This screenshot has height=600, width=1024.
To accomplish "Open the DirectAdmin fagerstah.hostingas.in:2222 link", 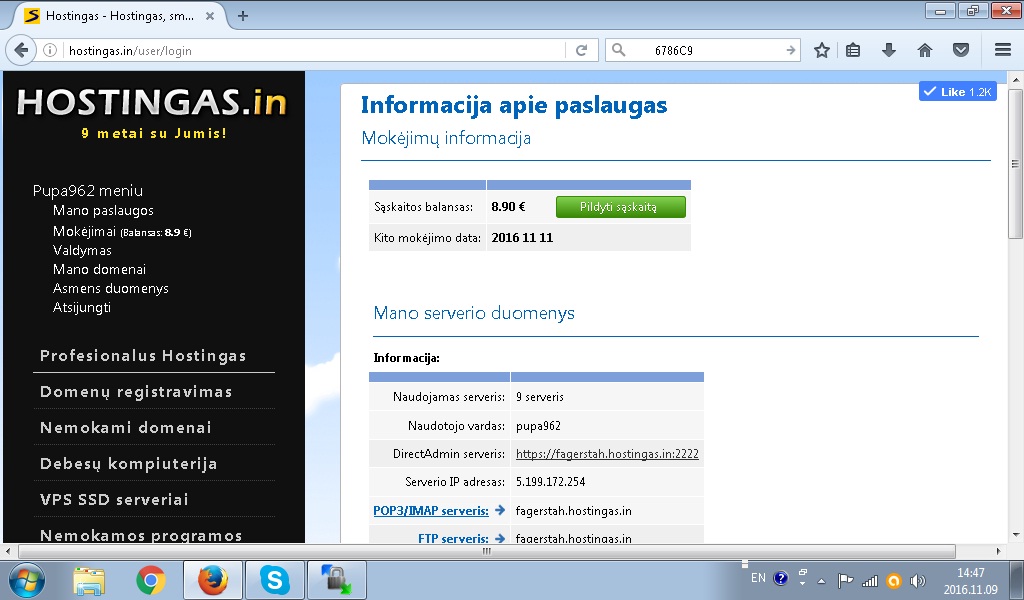I will click(607, 454).
